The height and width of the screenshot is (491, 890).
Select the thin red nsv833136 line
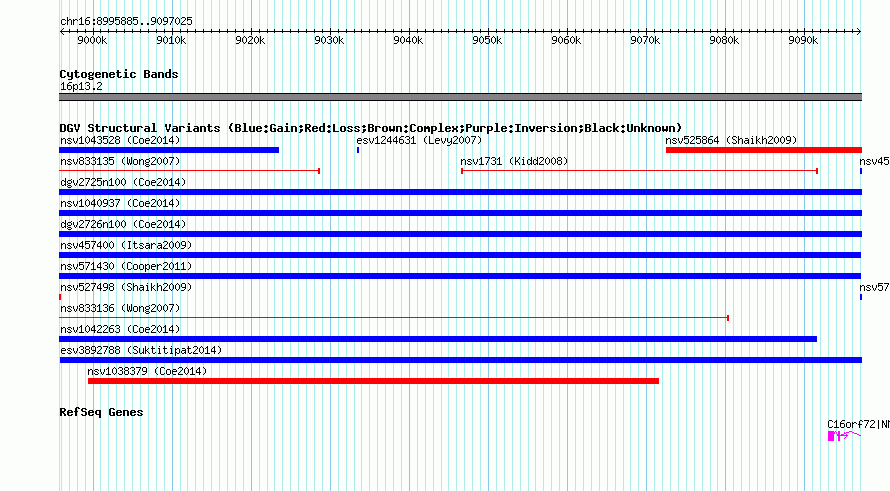point(394,318)
